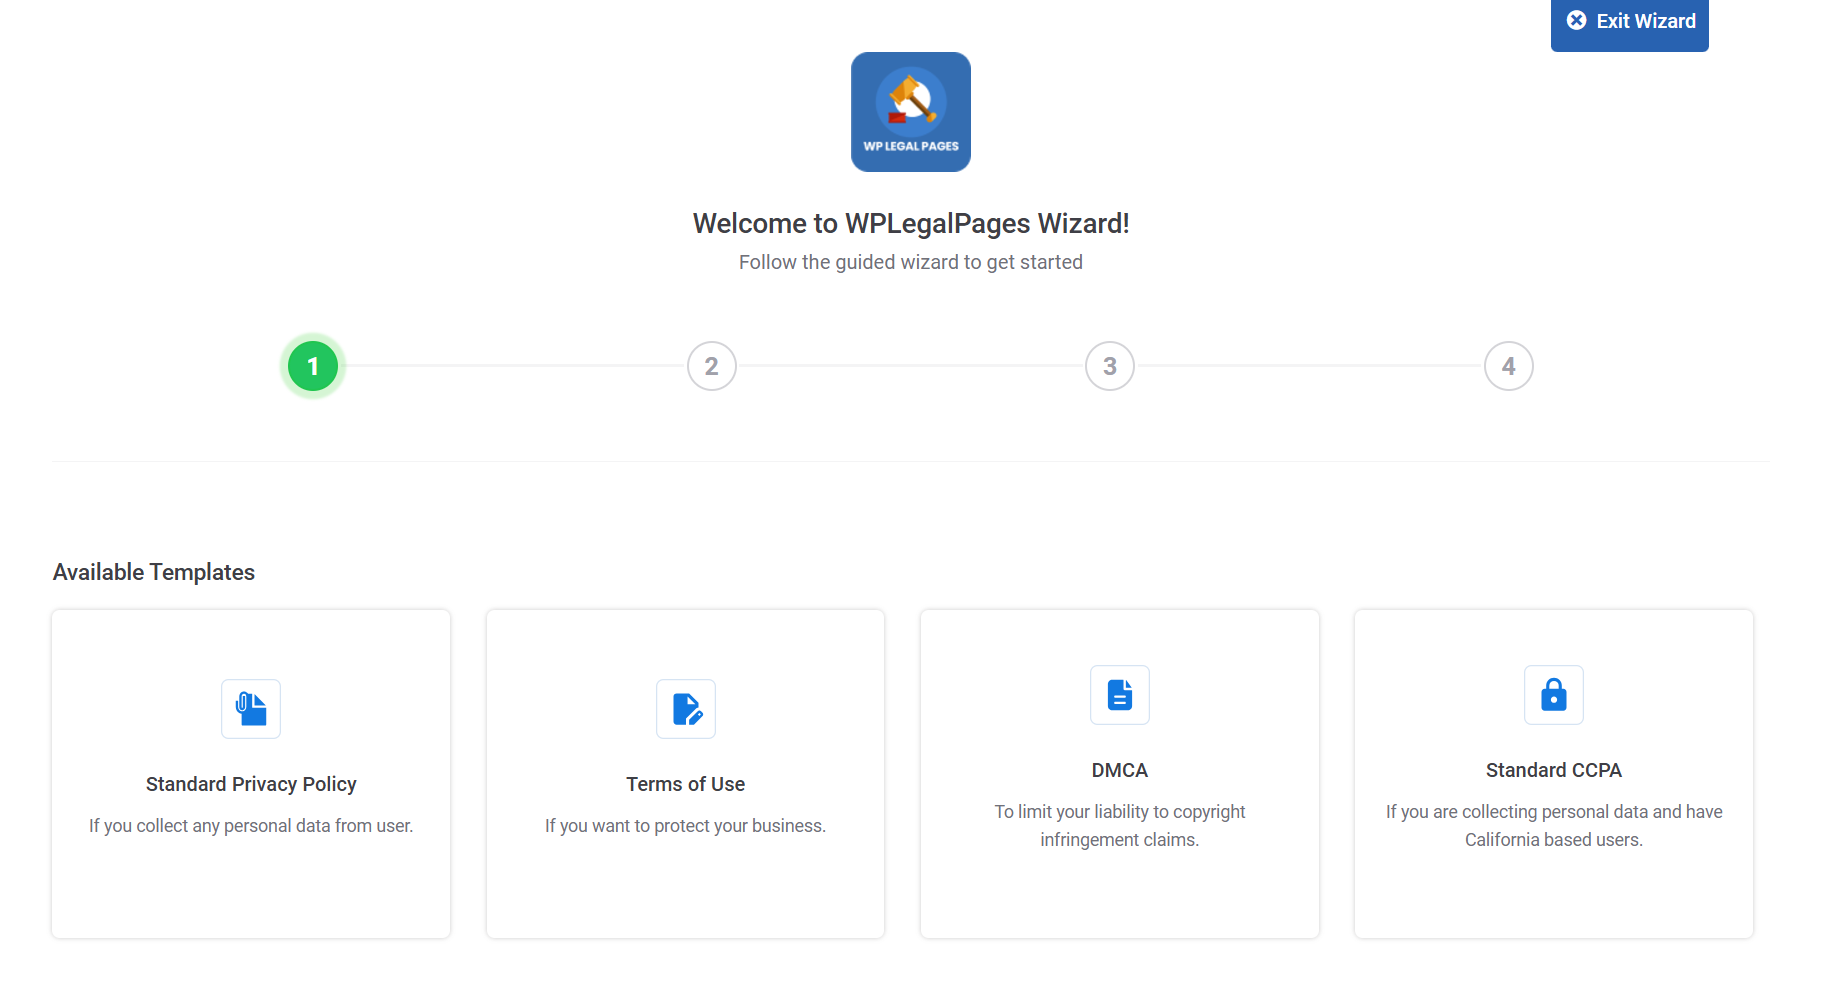1822x1003 pixels.
Task: Select wizard step 1 circle
Action: 313,366
